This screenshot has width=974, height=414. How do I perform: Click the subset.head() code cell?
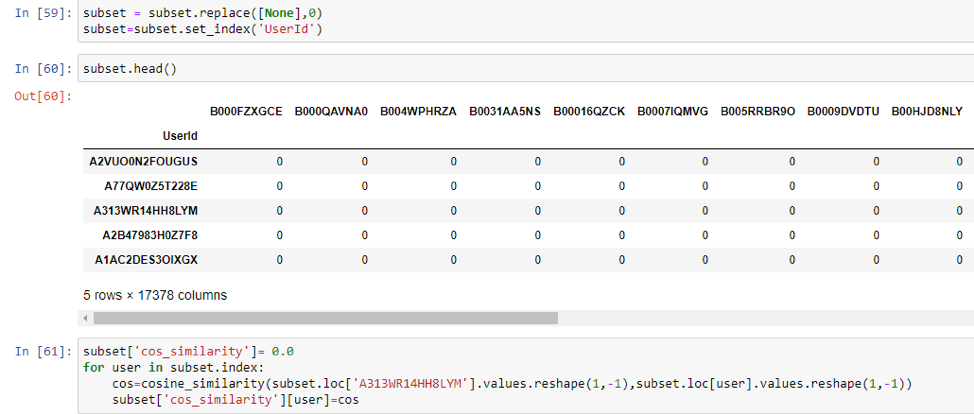526,68
